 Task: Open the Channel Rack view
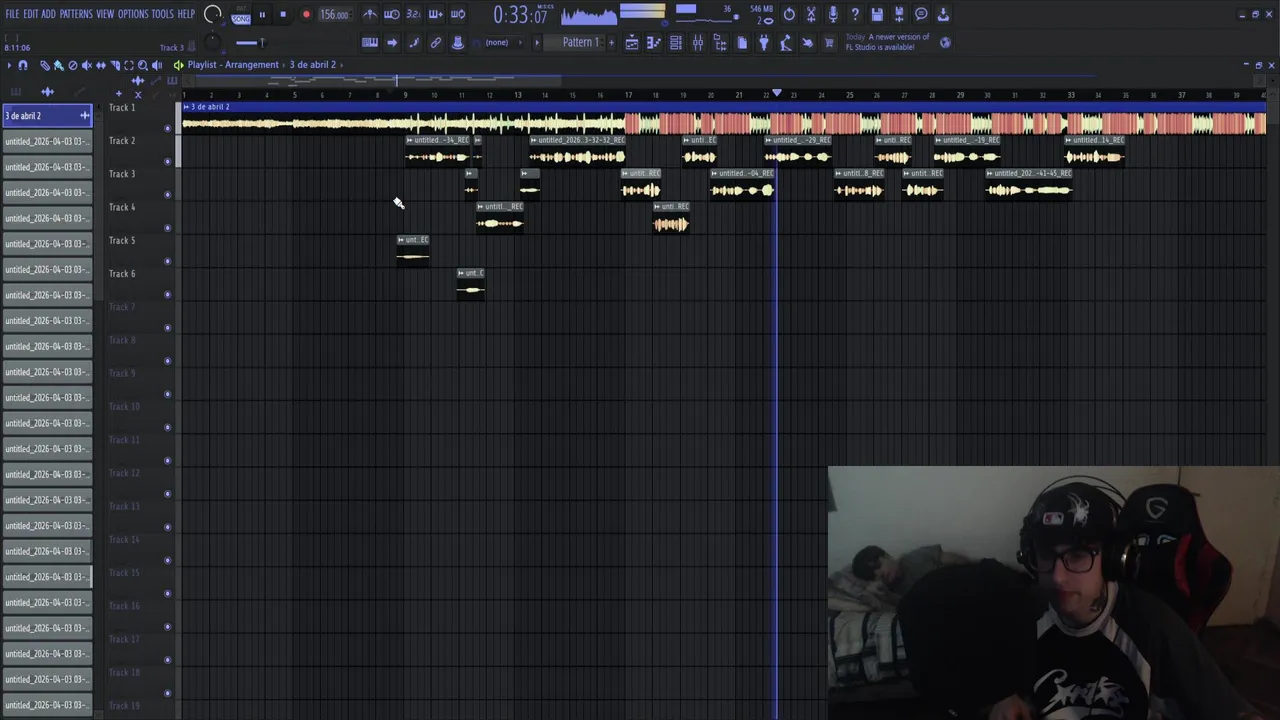pyautogui.click(x=676, y=43)
